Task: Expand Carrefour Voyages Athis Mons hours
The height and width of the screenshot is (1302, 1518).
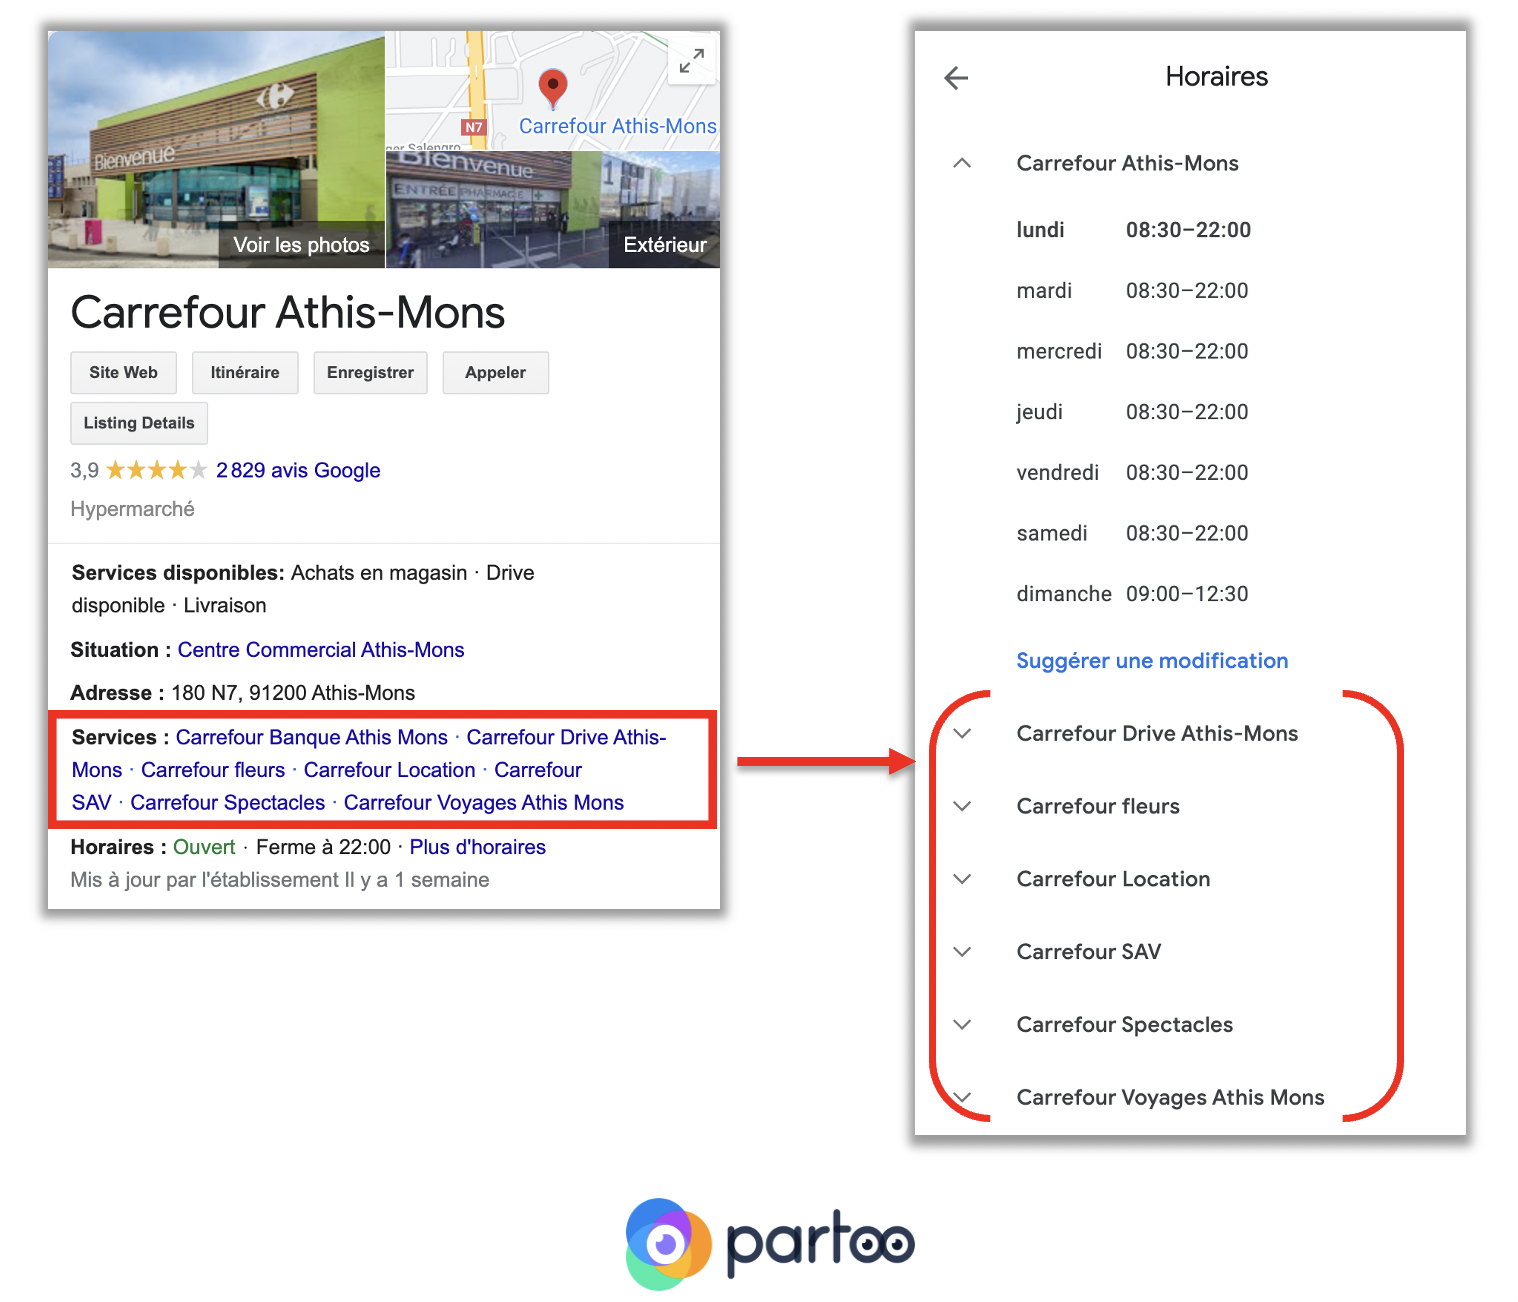Action: click(962, 1097)
